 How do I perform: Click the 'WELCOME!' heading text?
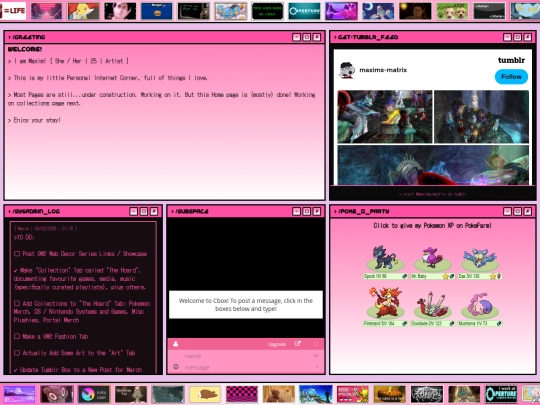25,49
